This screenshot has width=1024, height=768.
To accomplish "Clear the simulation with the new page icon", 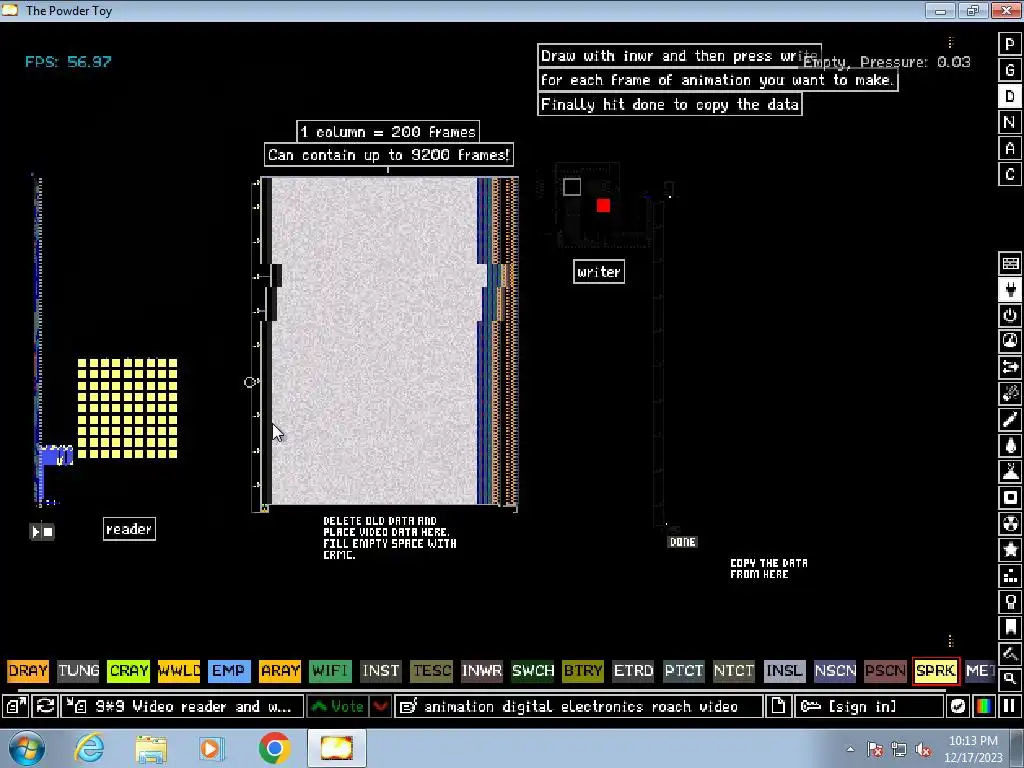I will click(x=778, y=706).
